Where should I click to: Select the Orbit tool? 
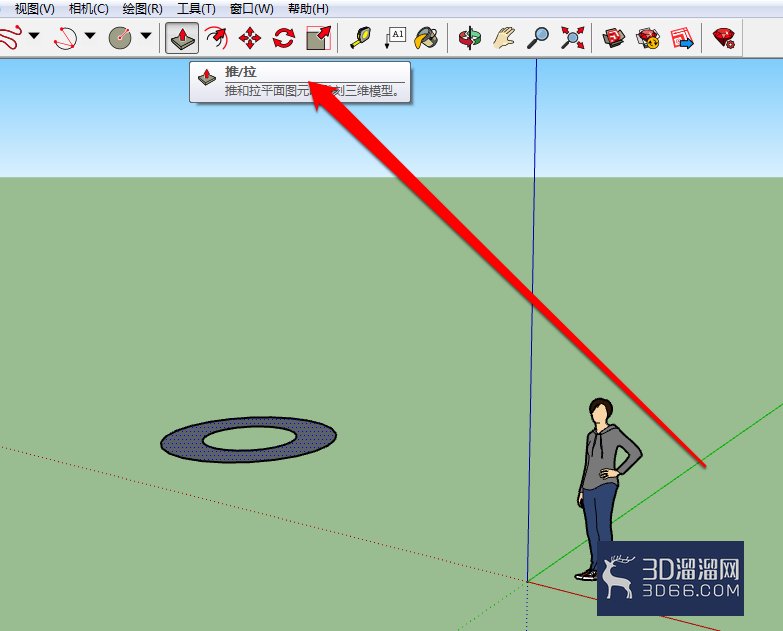[469, 38]
